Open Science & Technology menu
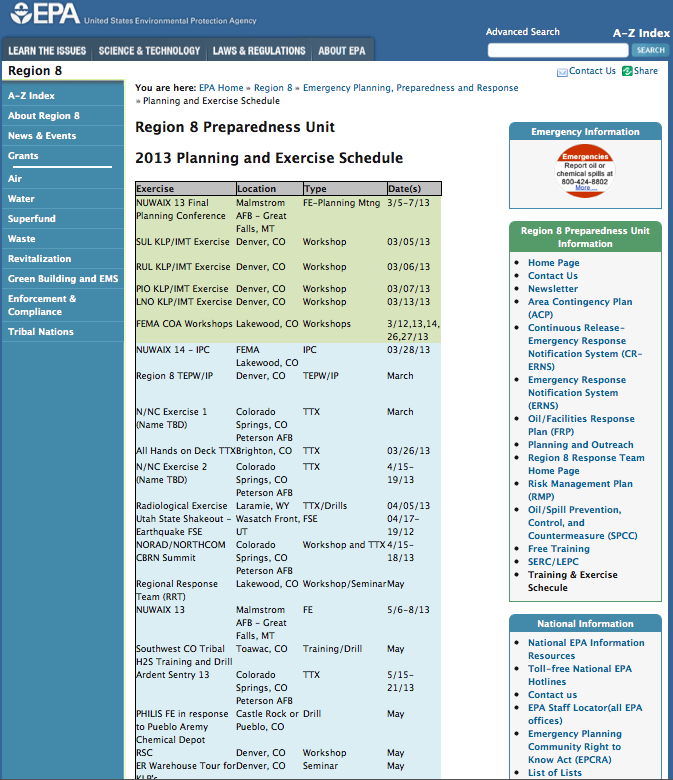Screen dimensions: 673x780 click(149, 51)
